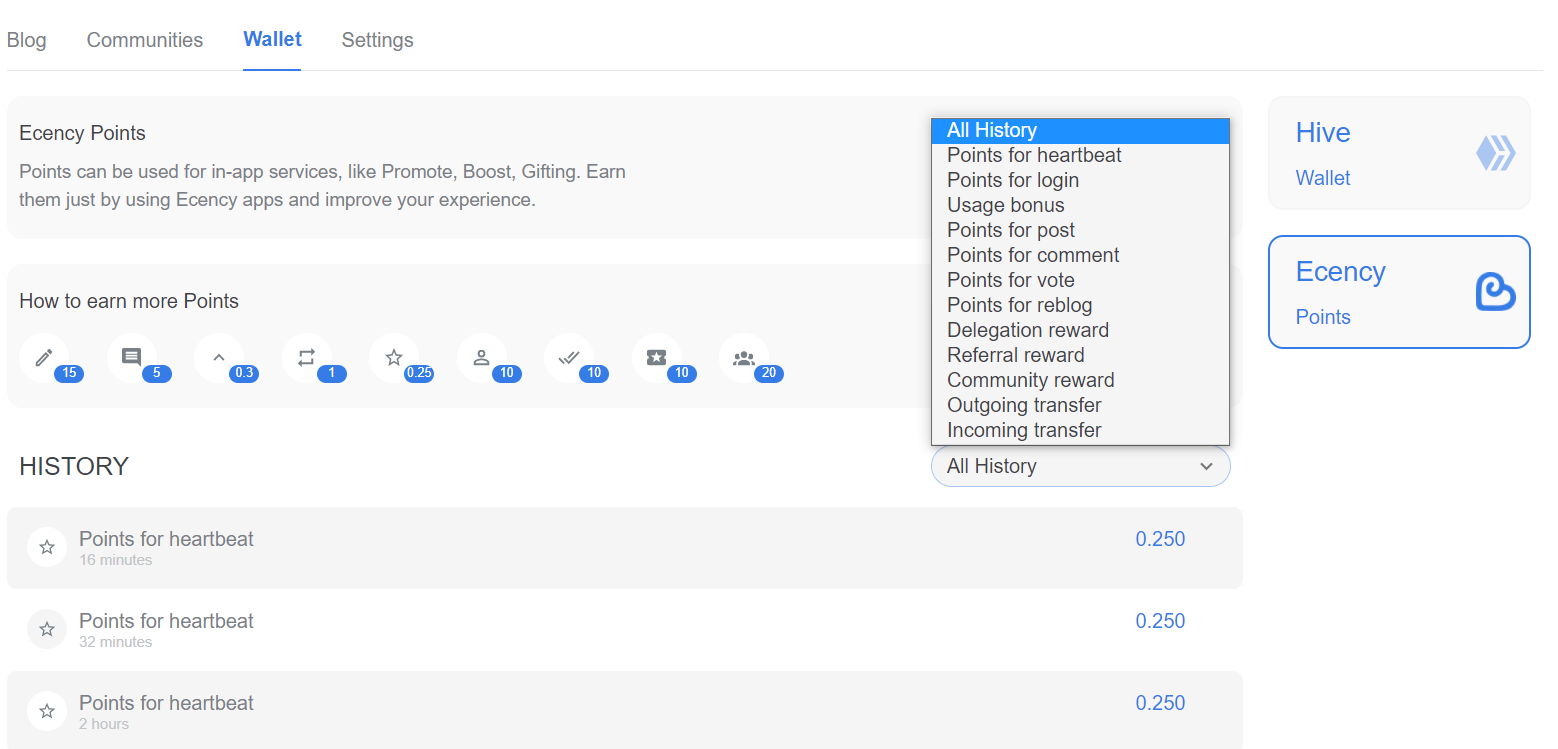The height and width of the screenshot is (749, 1558).
Task: Click the ticket star points icon
Action: click(x=656, y=358)
